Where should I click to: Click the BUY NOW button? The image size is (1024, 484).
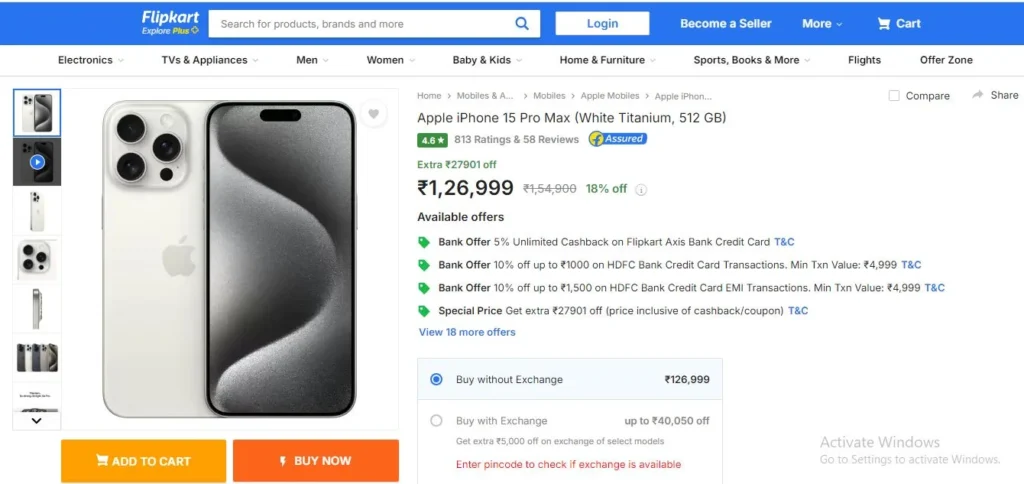pyautogui.click(x=315, y=460)
